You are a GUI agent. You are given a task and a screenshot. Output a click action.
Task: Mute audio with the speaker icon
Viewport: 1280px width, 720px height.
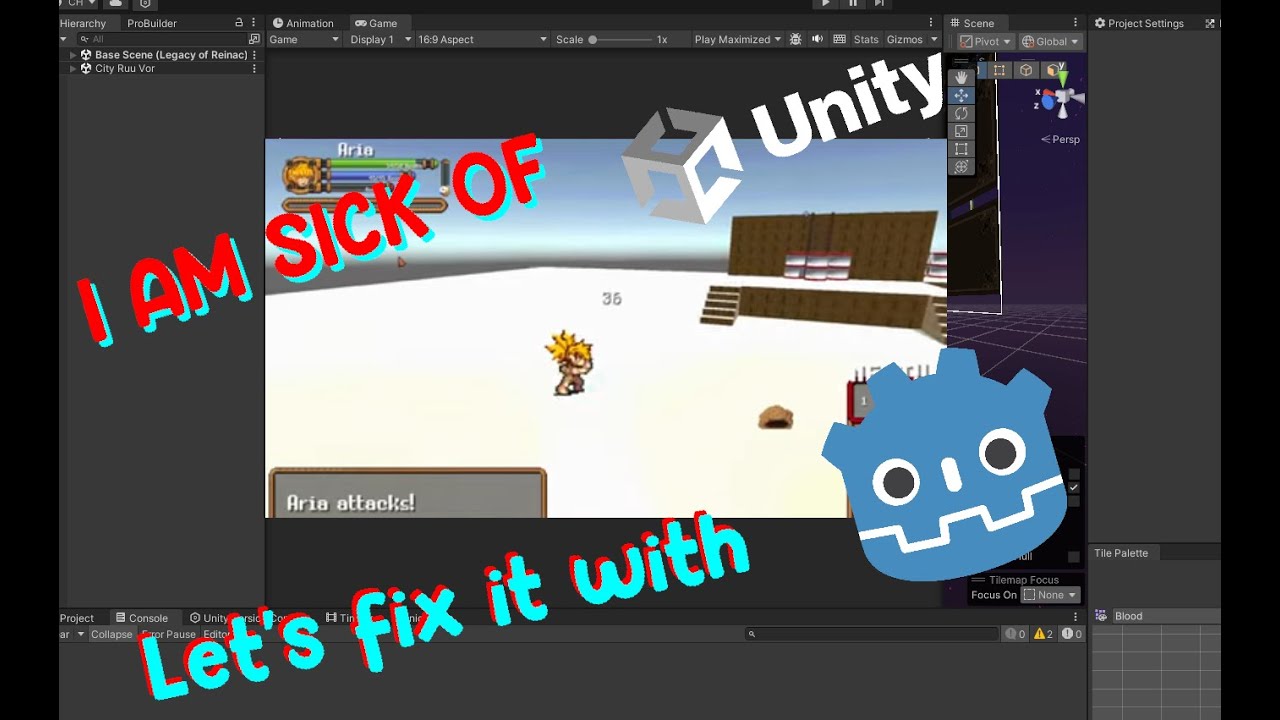817,39
